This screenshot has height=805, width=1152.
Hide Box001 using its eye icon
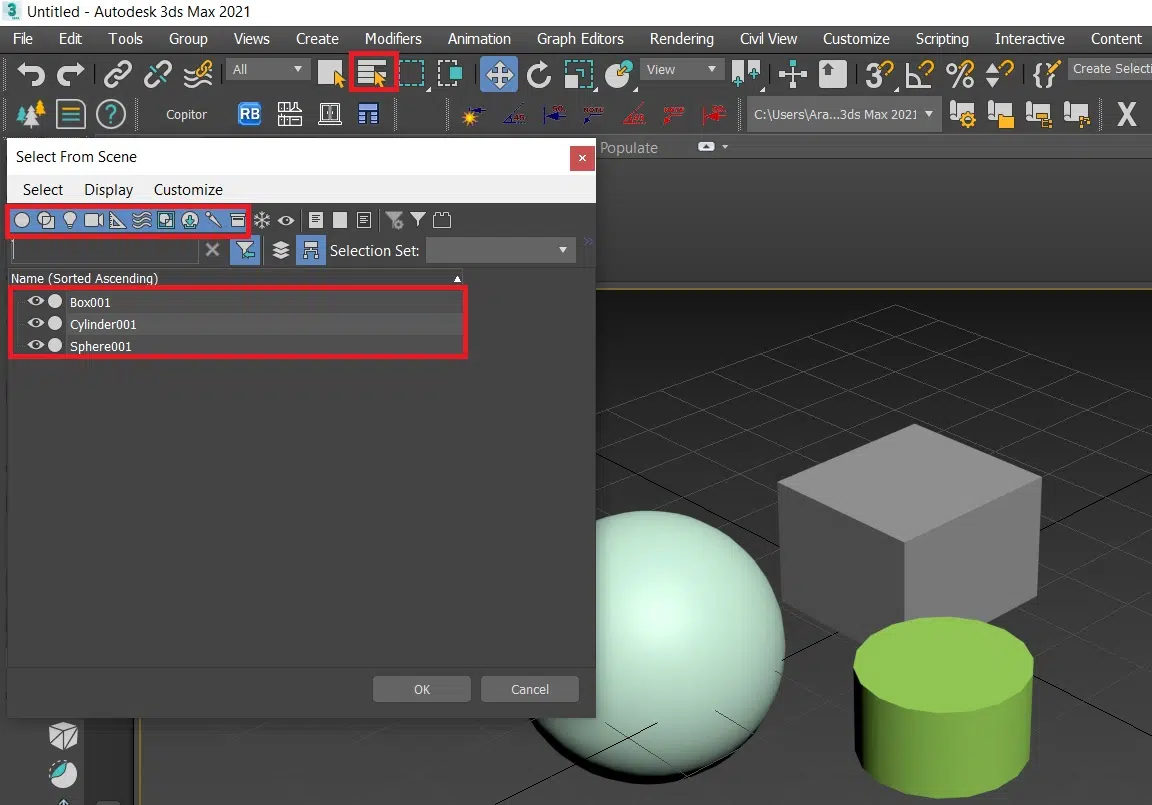coord(36,301)
